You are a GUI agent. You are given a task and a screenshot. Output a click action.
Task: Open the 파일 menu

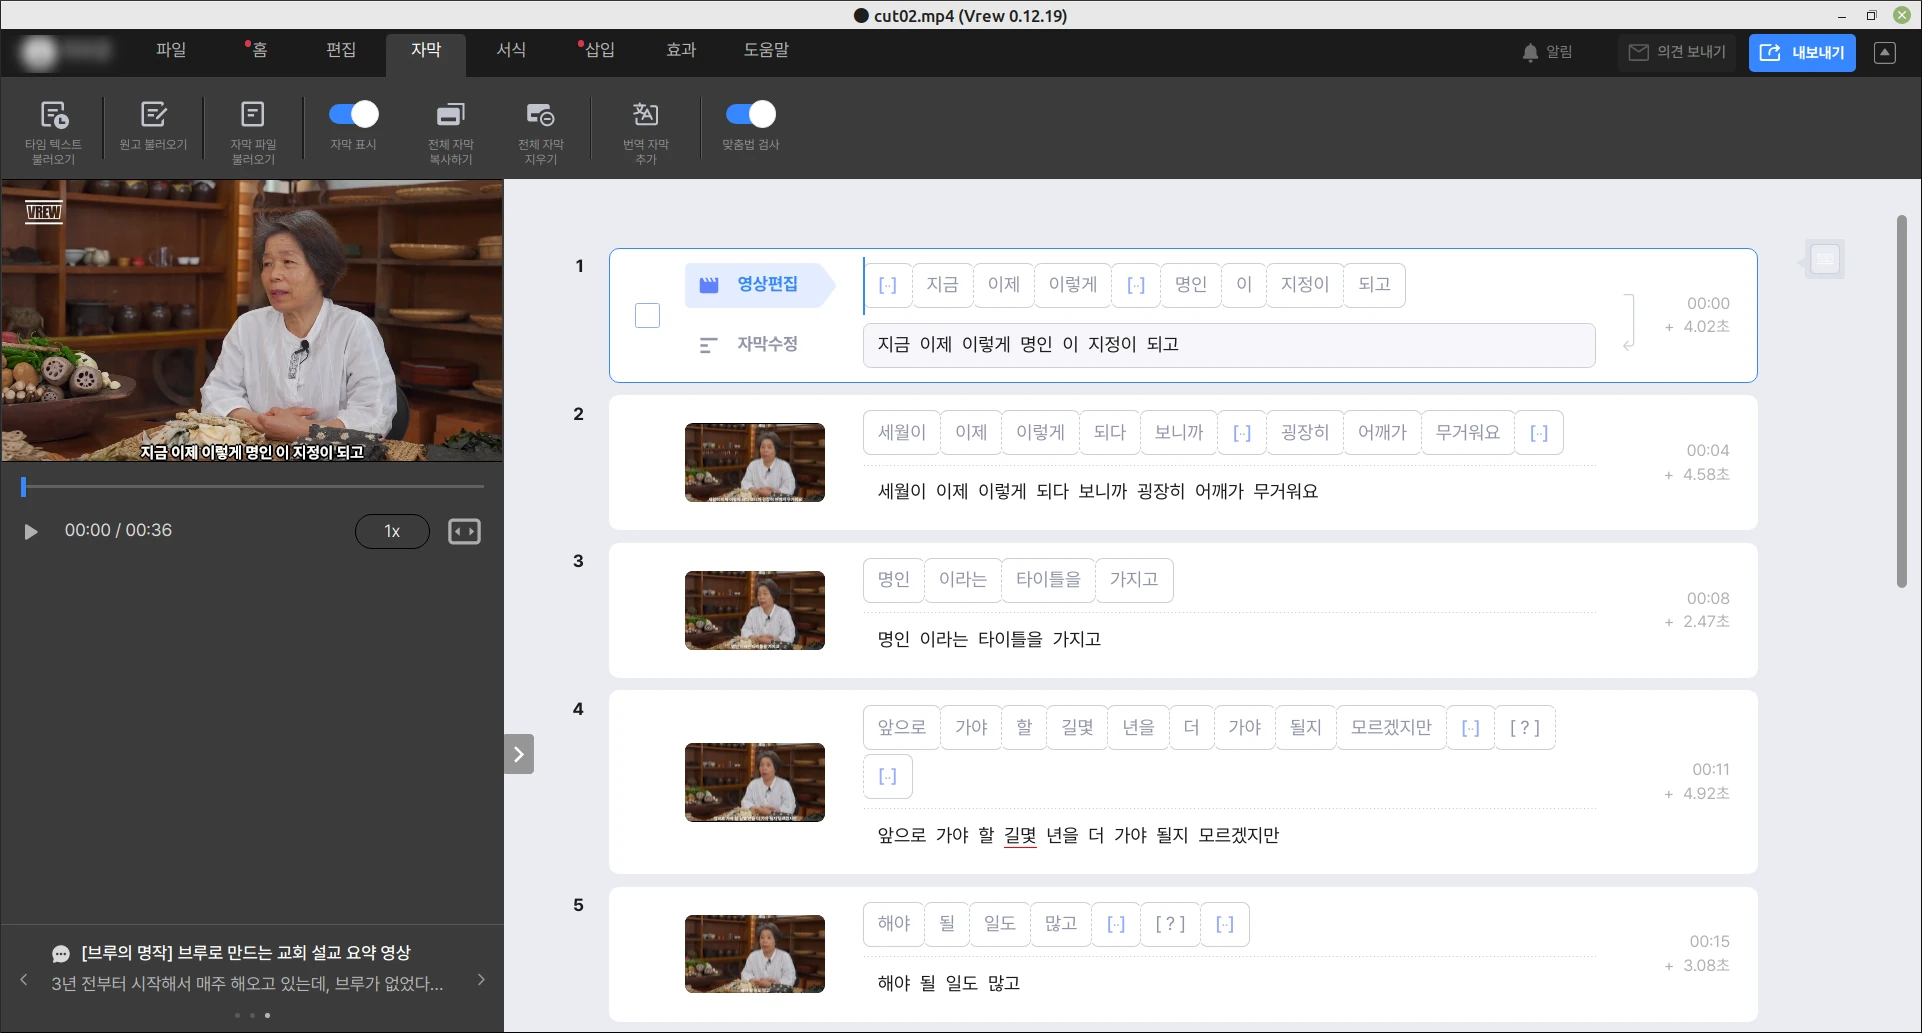171,50
